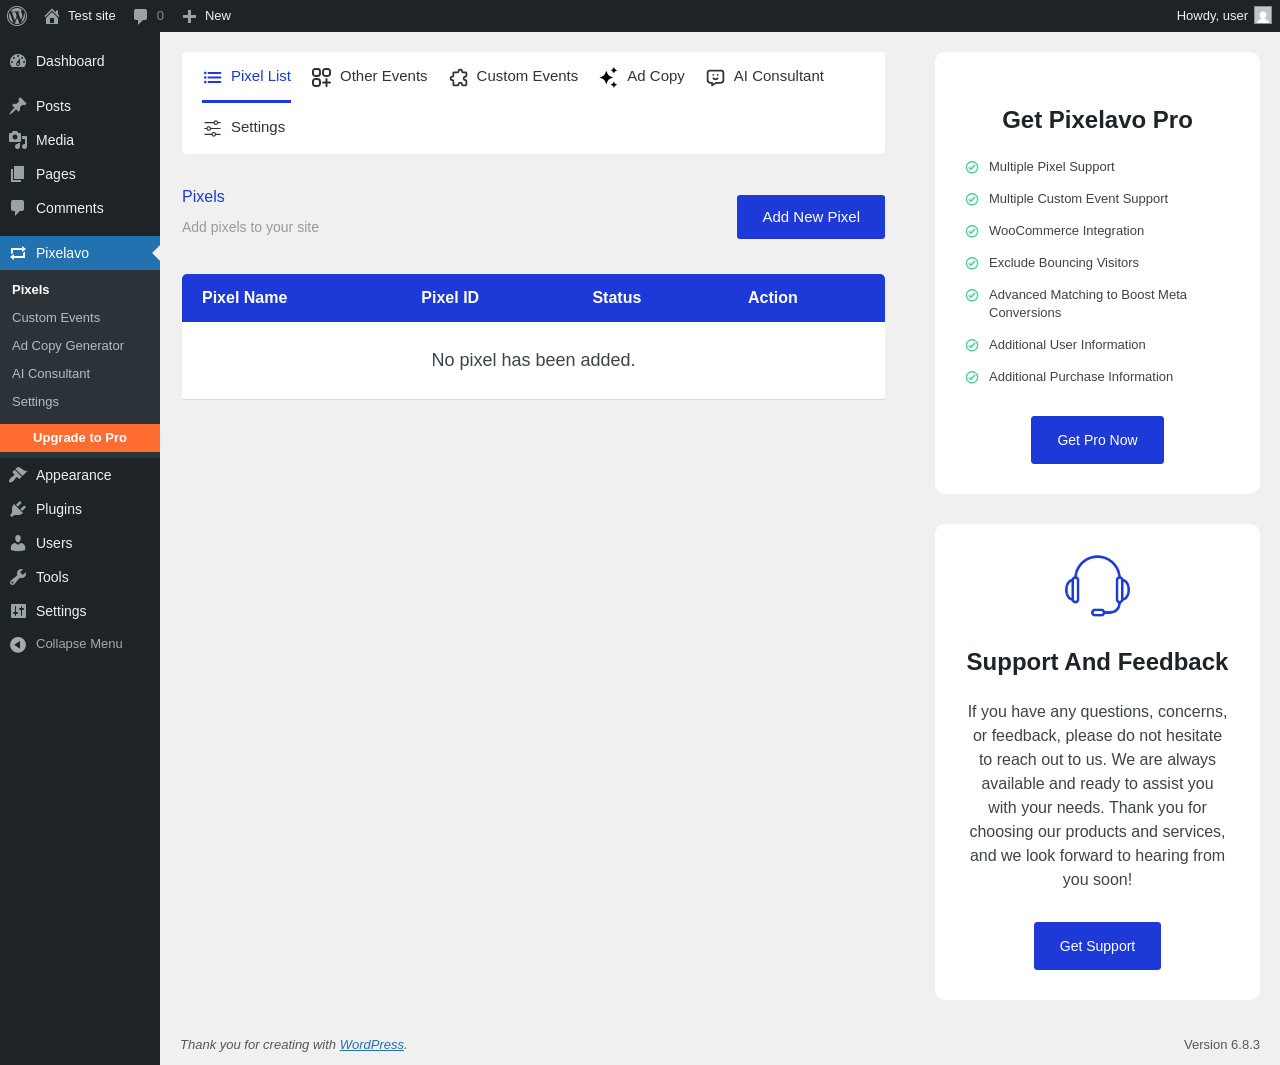The image size is (1280, 1065).
Task: Click the Pixel ID column header
Action: pyautogui.click(x=450, y=298)
